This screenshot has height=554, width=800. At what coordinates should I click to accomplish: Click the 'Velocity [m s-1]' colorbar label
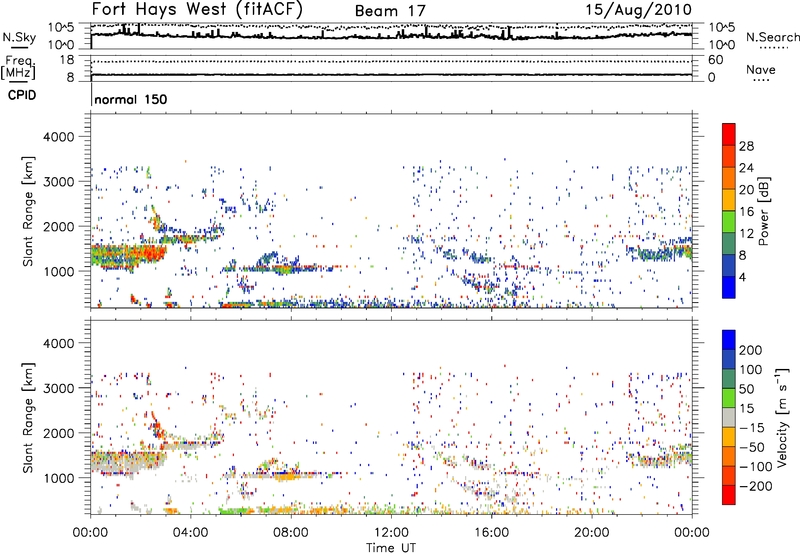tap(781, 417)
